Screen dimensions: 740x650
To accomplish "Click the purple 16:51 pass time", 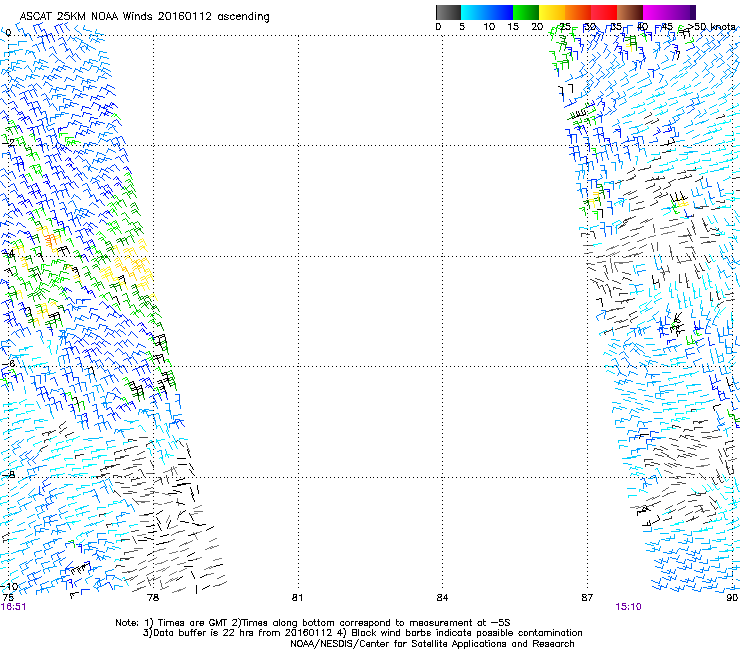I will click(13, 607).
